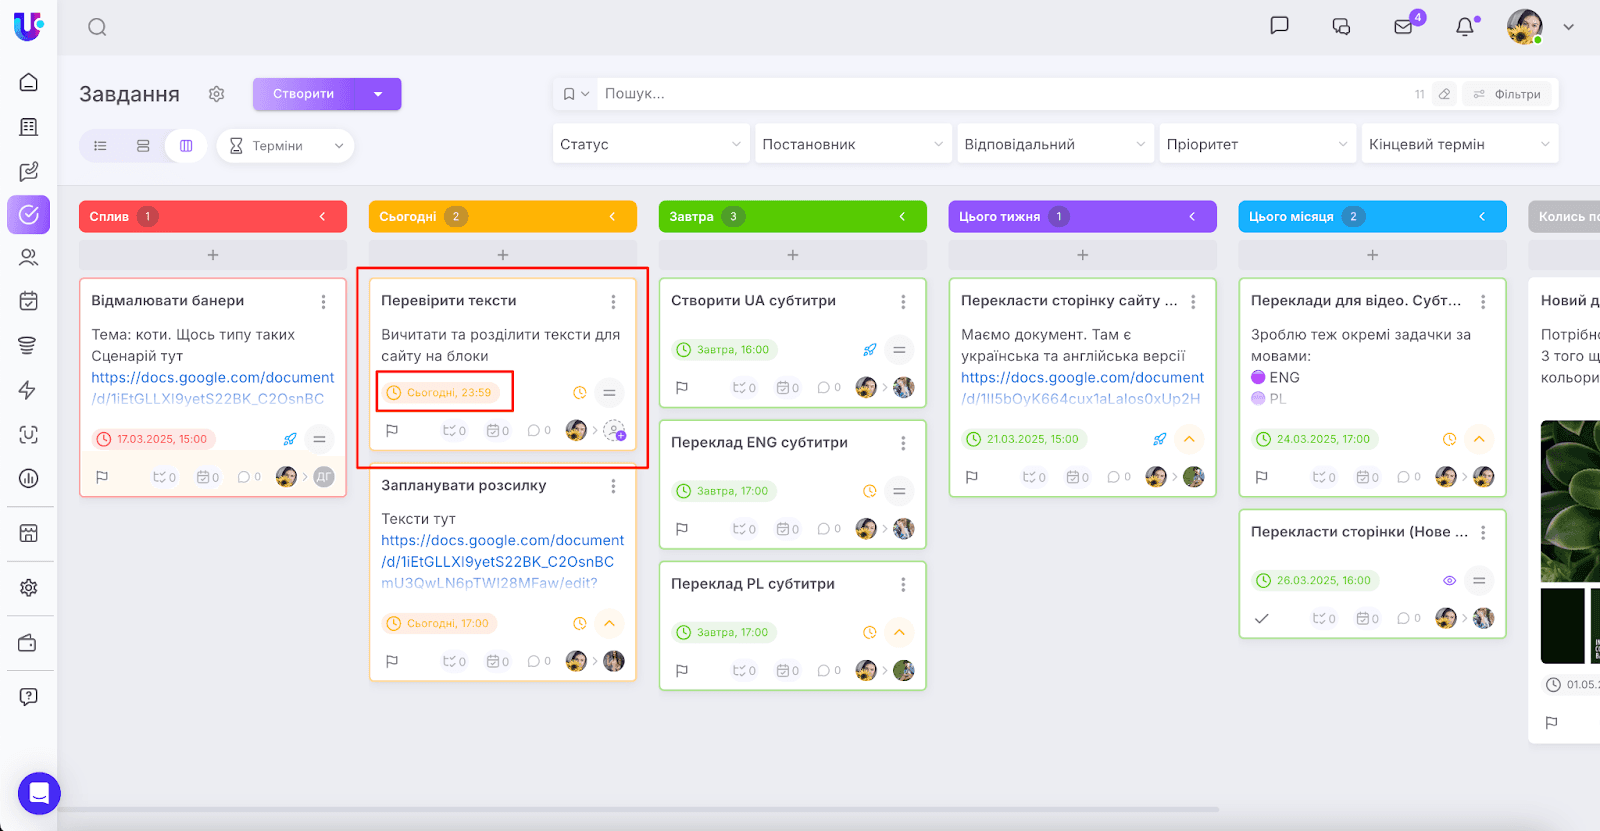Open the Фільтри button
Viewport: 1600px width, 831px height.
[1507, 94]
